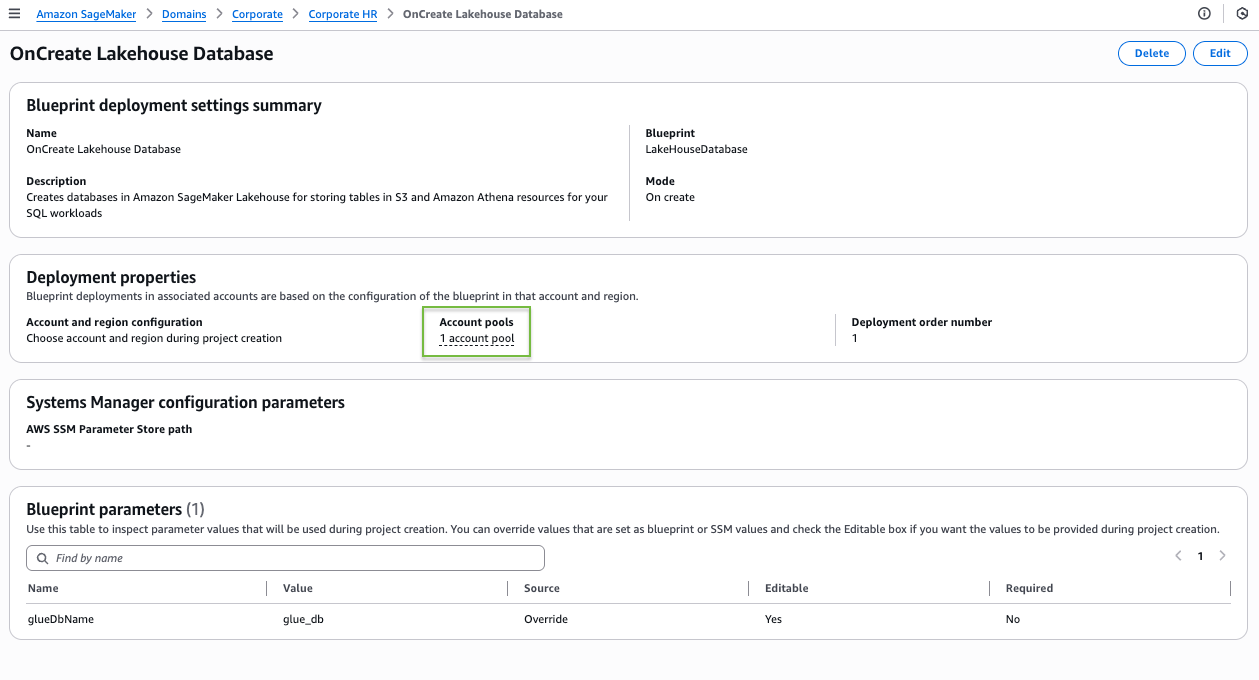Click the LakeHouseDatabase blueprint value
Screen dimensions: 1259x680
[697, 149]
